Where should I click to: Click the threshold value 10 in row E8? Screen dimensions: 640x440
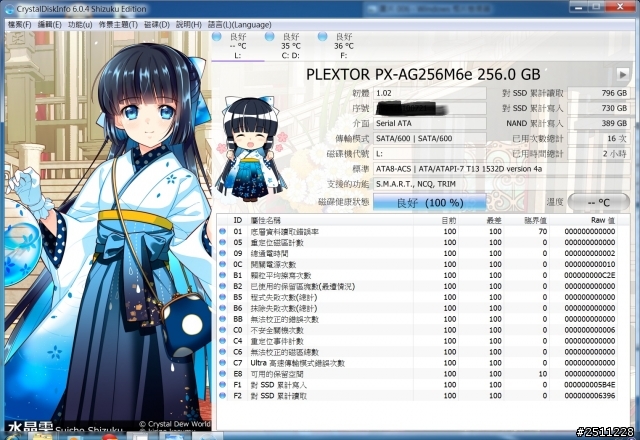[x=542, y=373]
